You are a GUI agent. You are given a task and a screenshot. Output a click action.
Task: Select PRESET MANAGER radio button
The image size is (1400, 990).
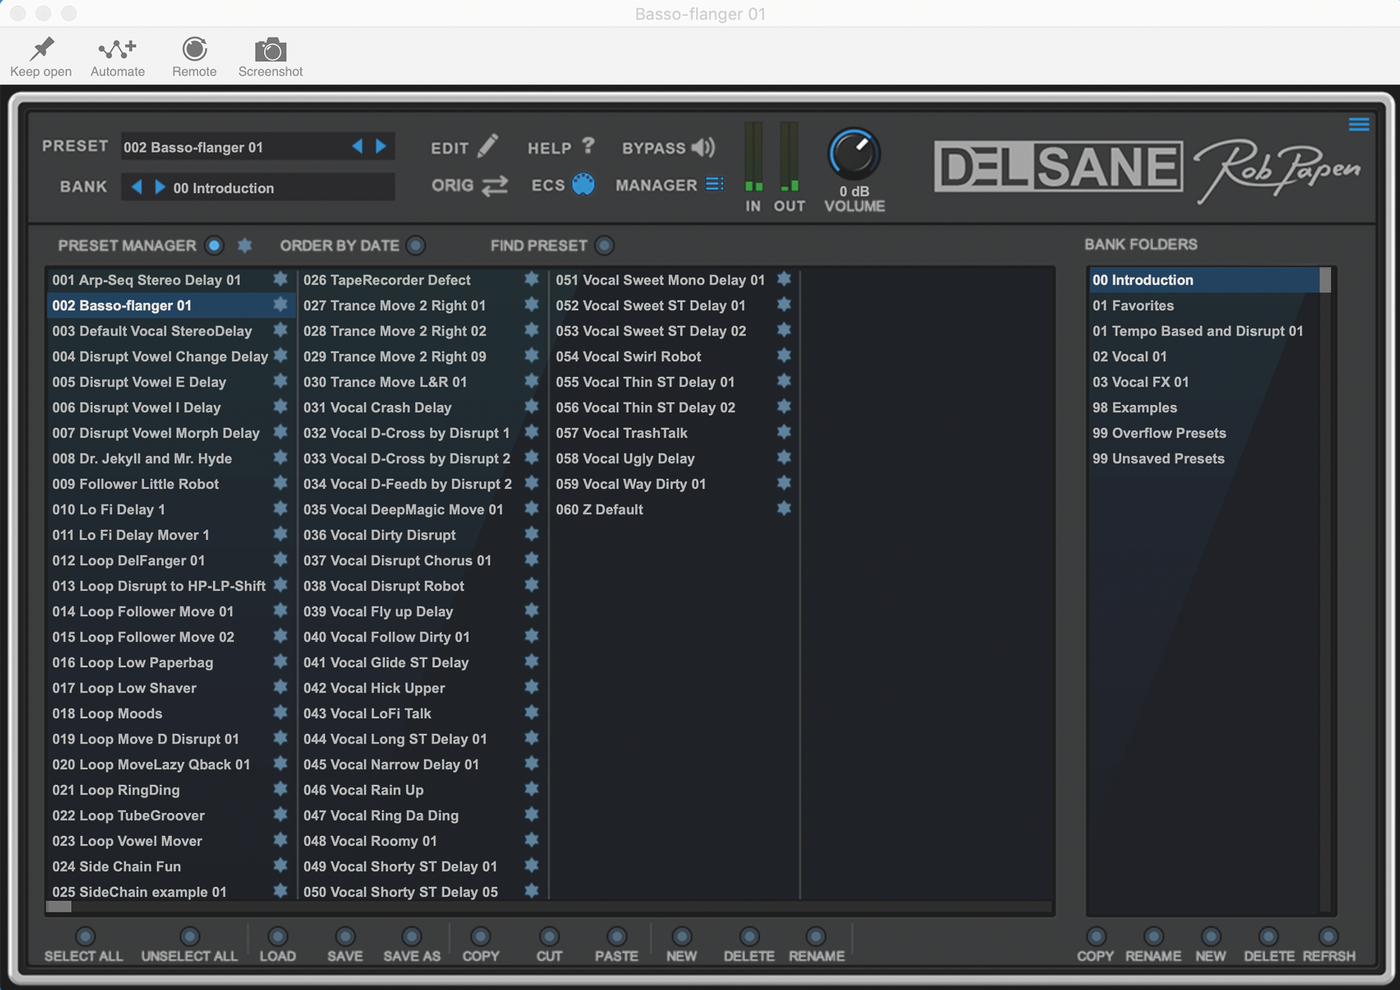214,245
